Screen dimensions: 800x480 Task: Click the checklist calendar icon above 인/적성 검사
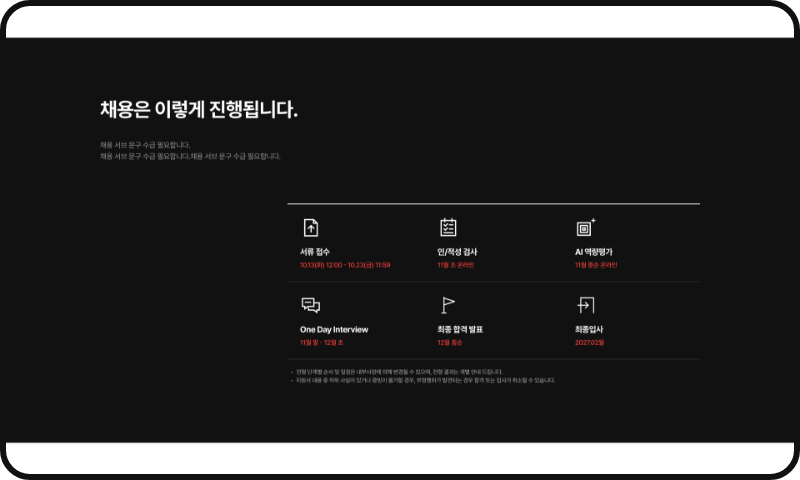pos(448,227)
